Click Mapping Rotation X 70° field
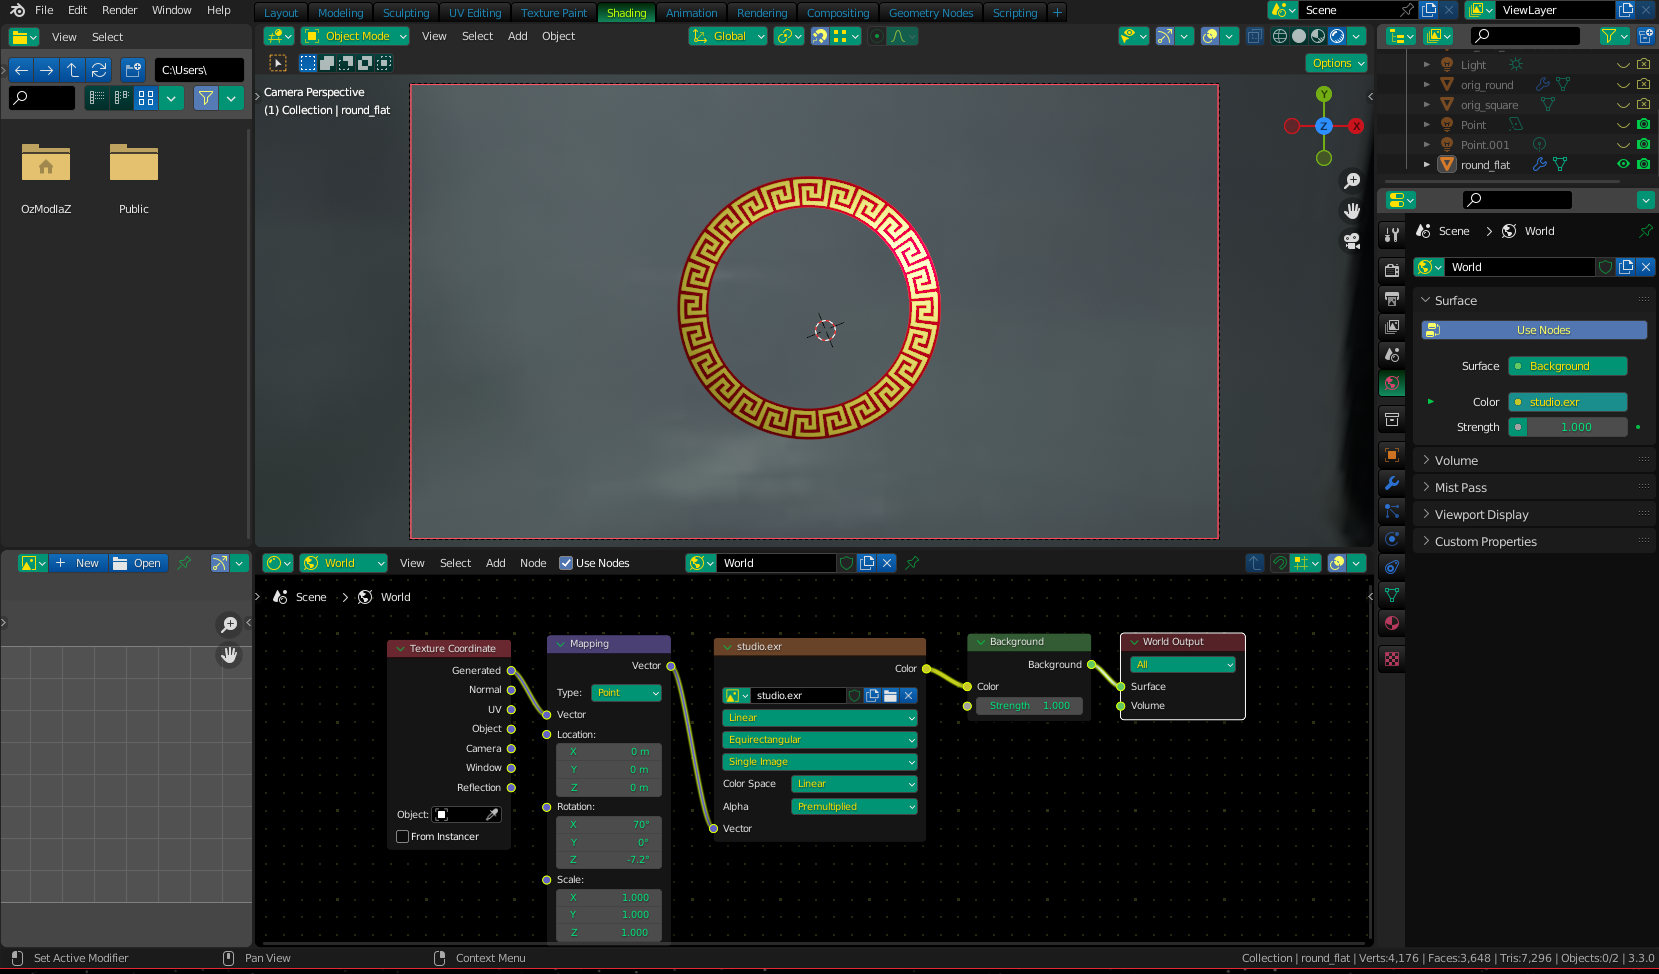1659x974 pixels. point(608,825)
